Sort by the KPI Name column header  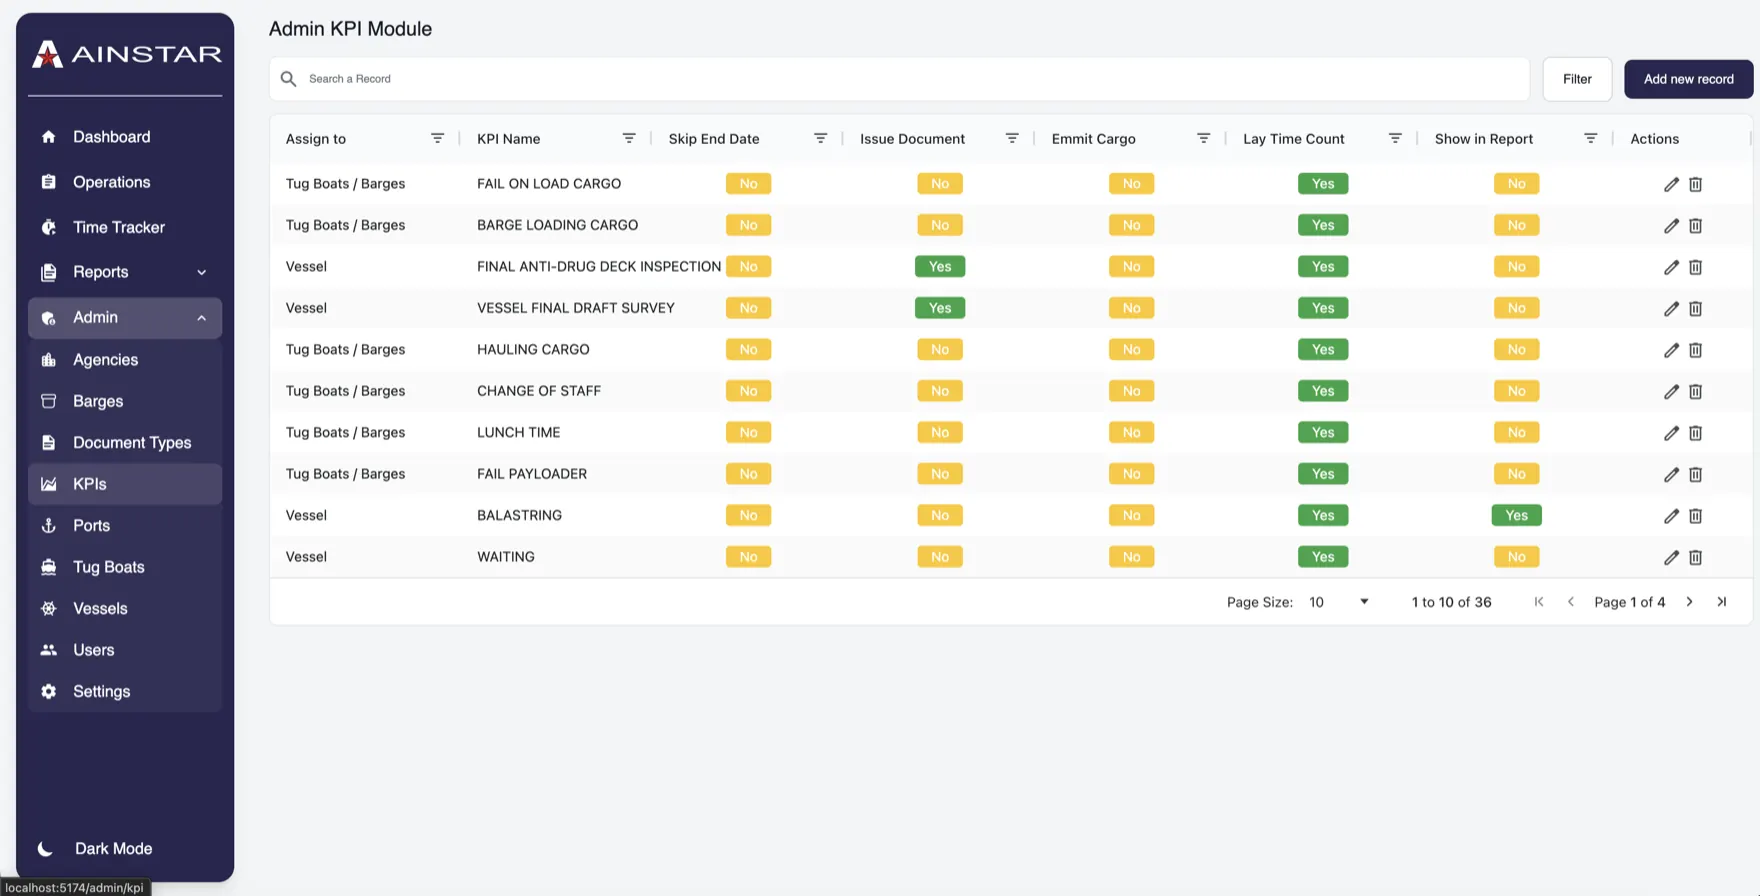[x=508, y=139]
